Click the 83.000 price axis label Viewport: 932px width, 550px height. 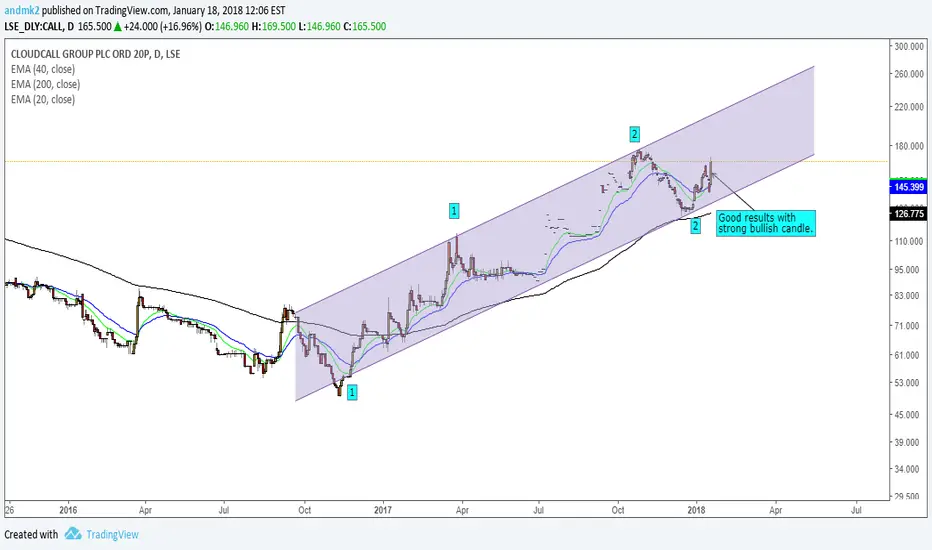908,296
